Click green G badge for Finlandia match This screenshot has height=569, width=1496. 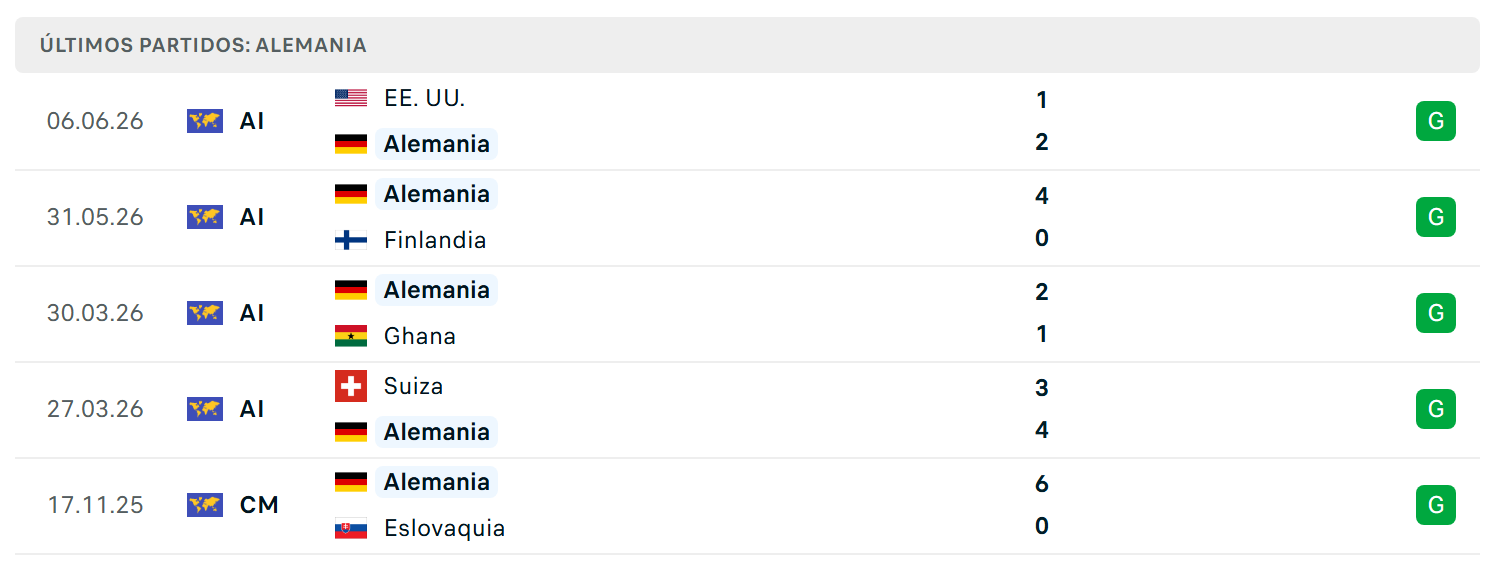coord(1436,217)
